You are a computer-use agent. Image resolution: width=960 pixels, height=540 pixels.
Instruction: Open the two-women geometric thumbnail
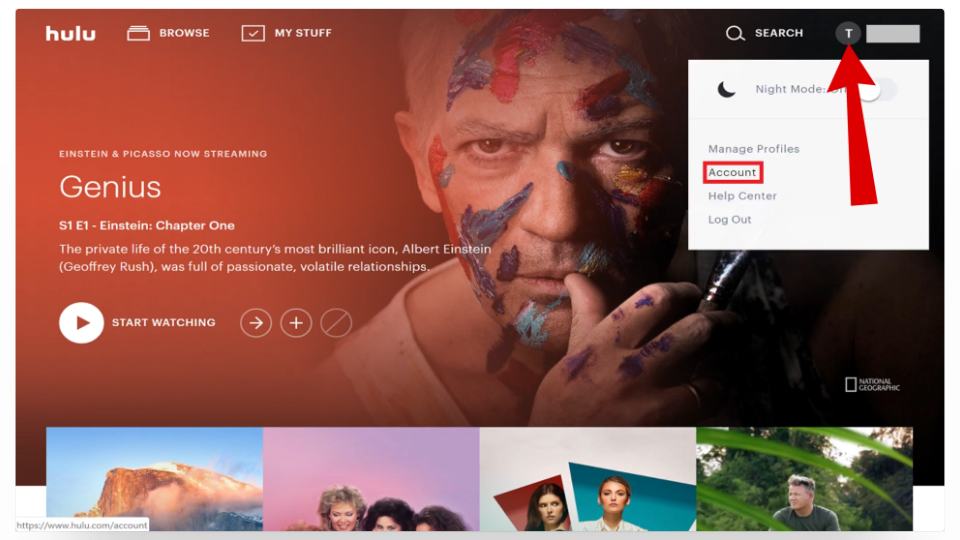[x=588, y=479]
